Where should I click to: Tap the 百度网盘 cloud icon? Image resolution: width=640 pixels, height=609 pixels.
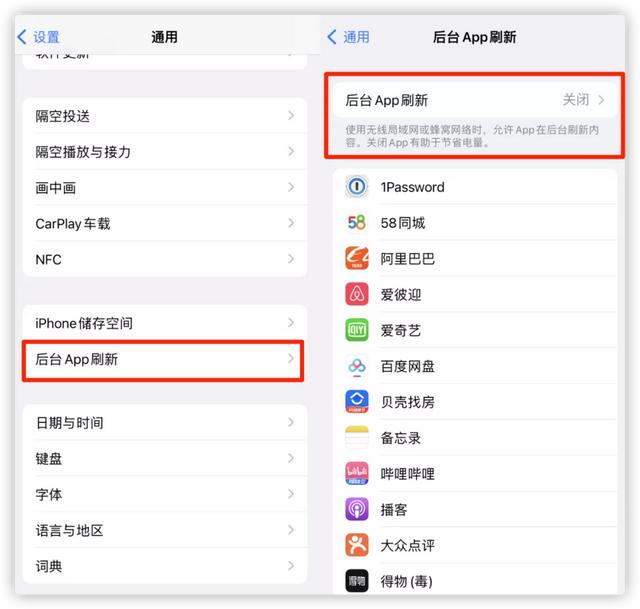(x=357, y=366)
